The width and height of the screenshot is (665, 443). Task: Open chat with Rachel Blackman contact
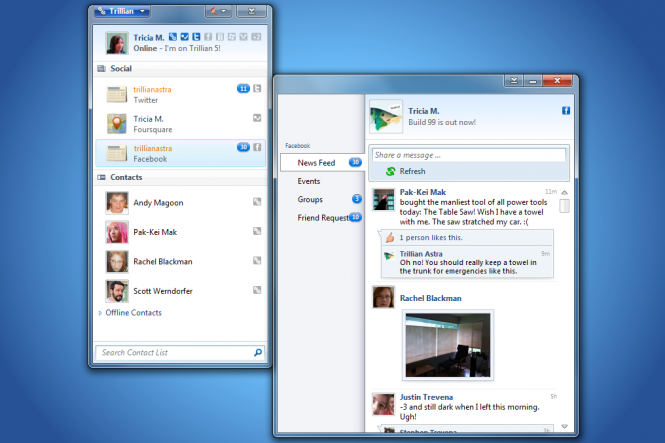[x=180, y=262]
